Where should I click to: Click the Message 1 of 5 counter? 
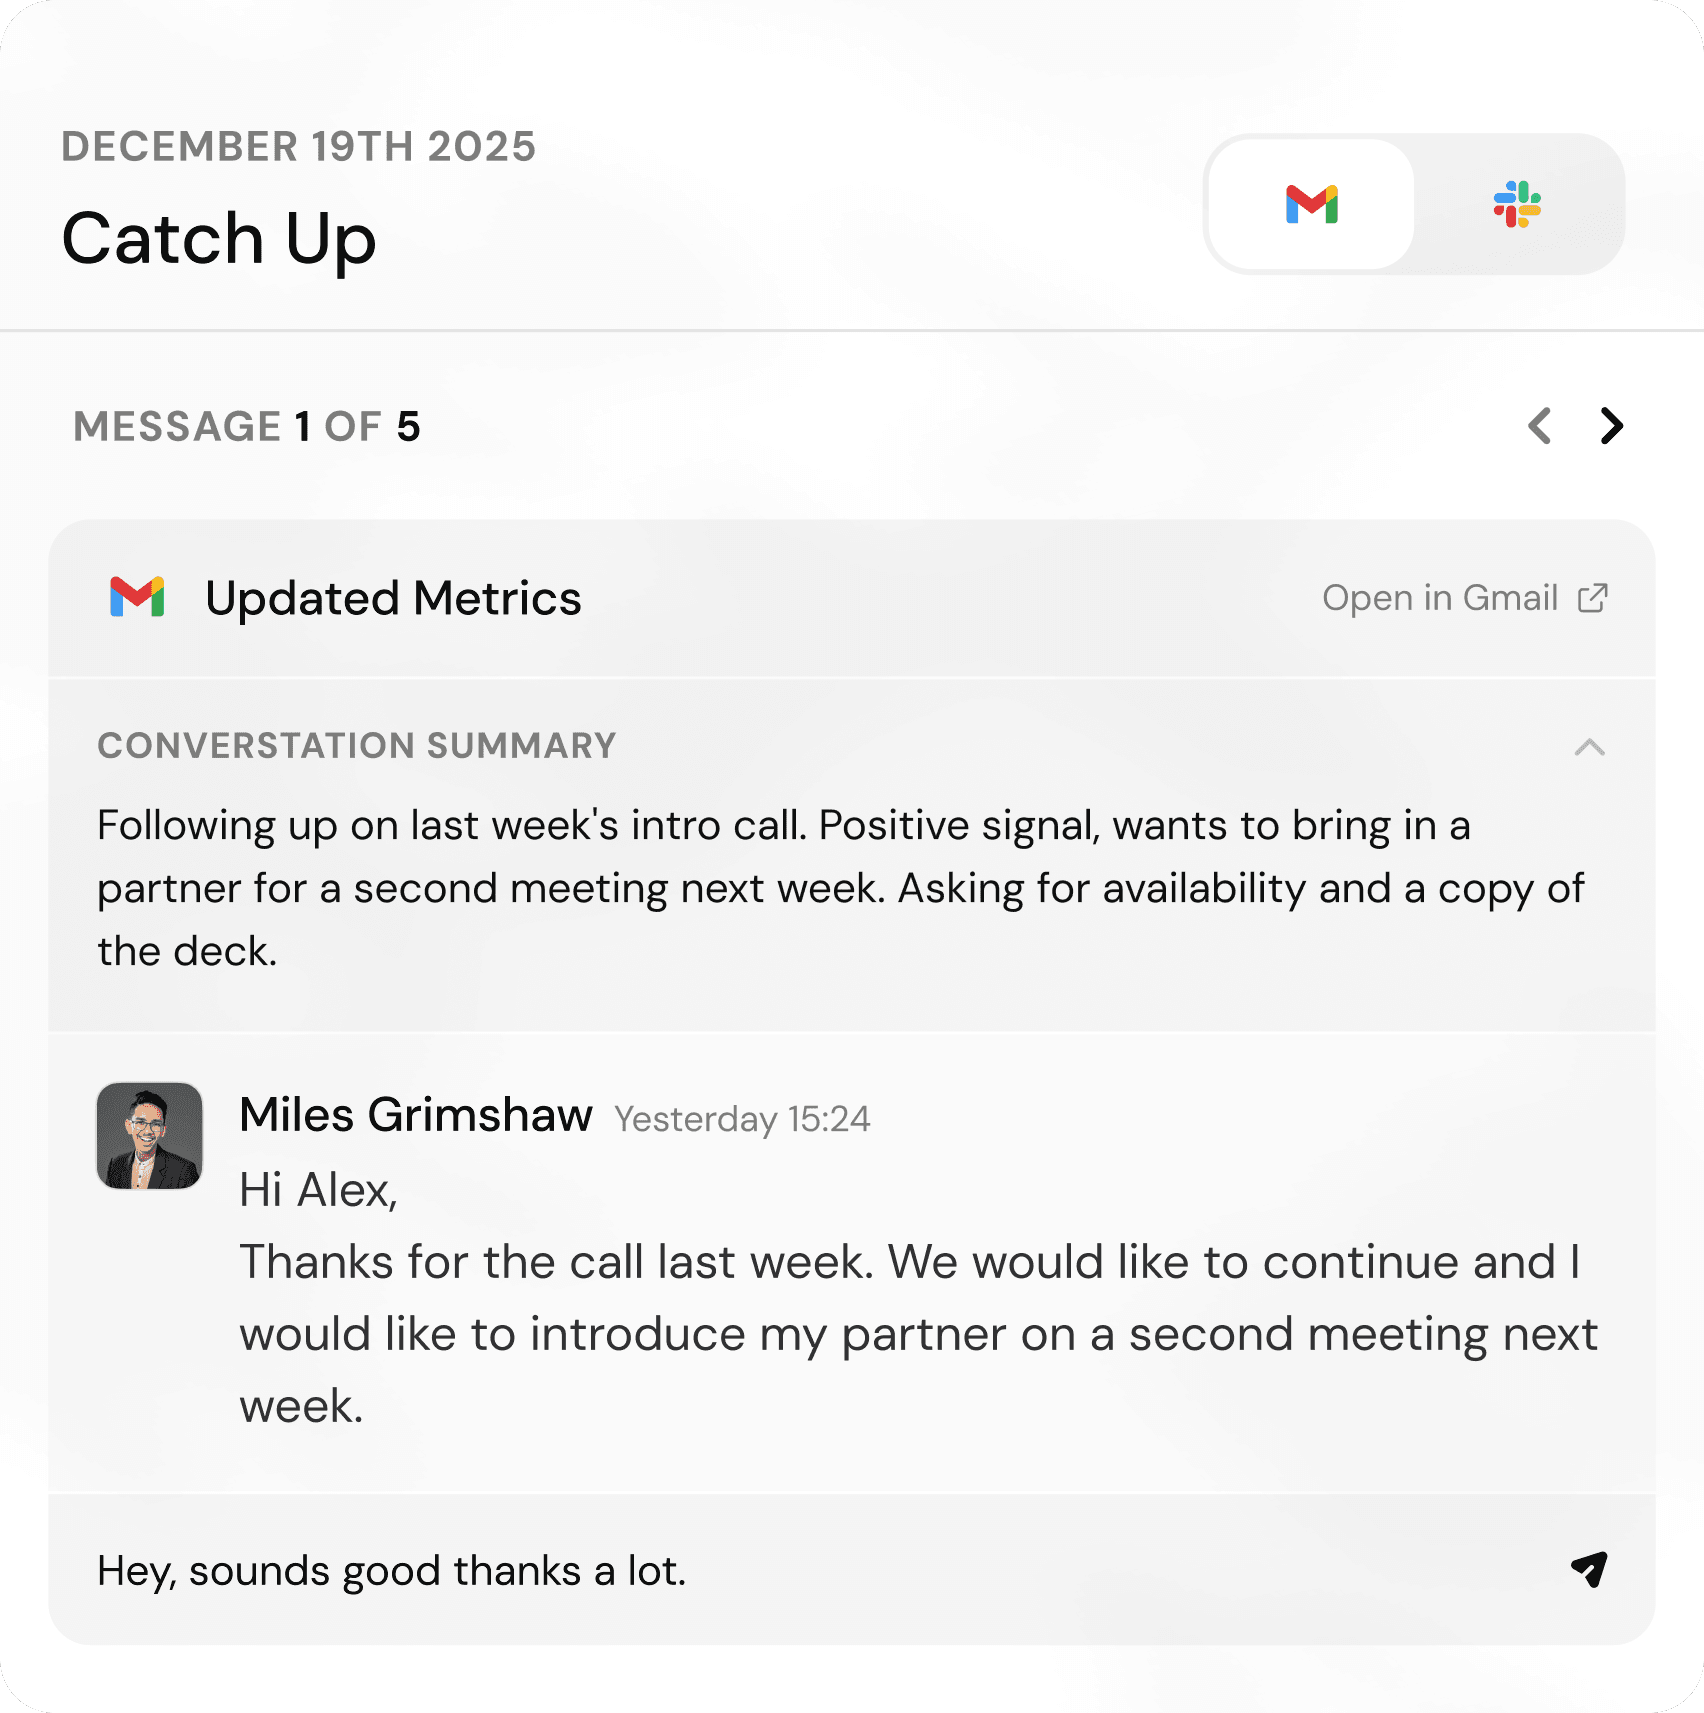pos(247,427)
